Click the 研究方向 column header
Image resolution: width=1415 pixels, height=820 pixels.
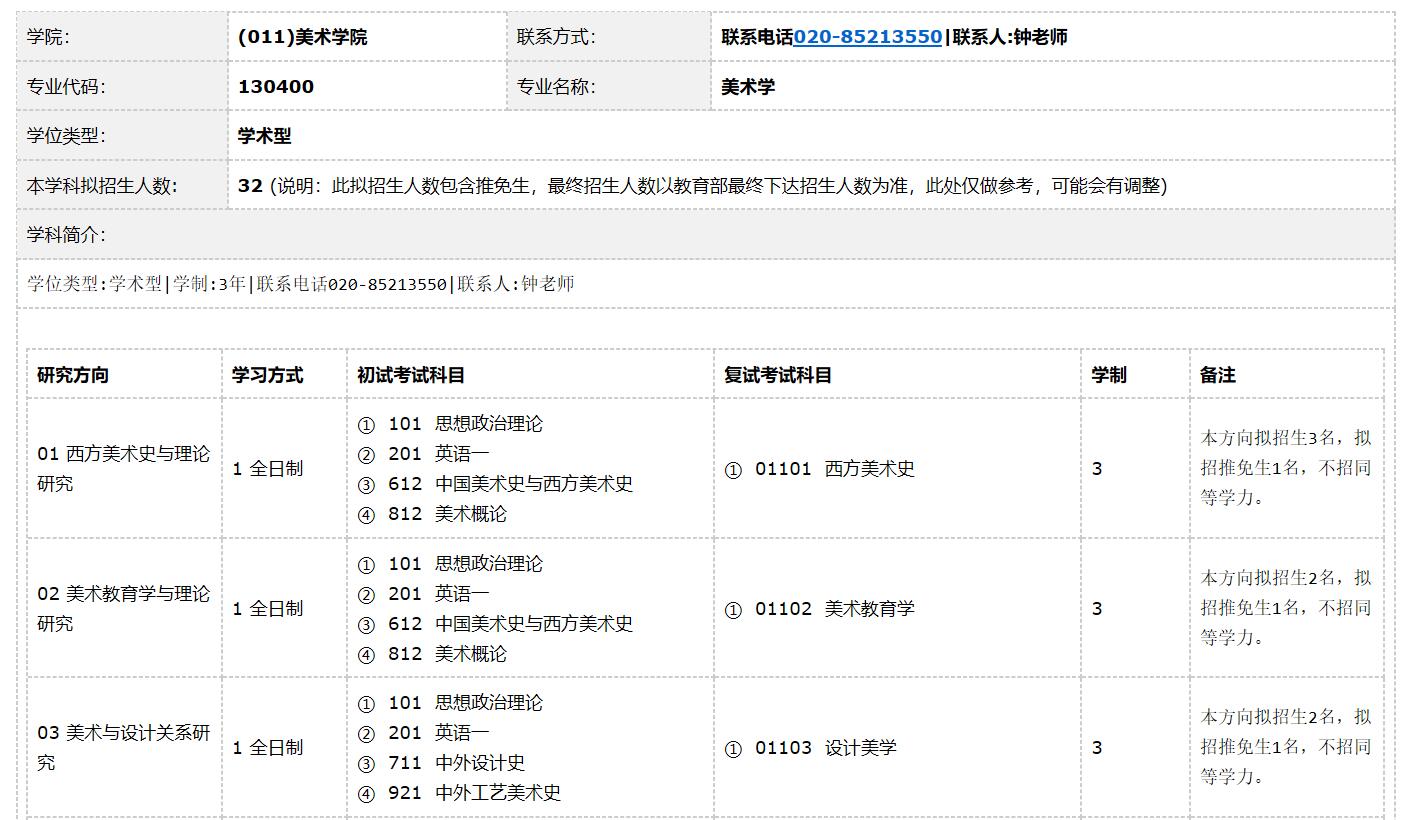pyautogui.click(x=73, y=375)
